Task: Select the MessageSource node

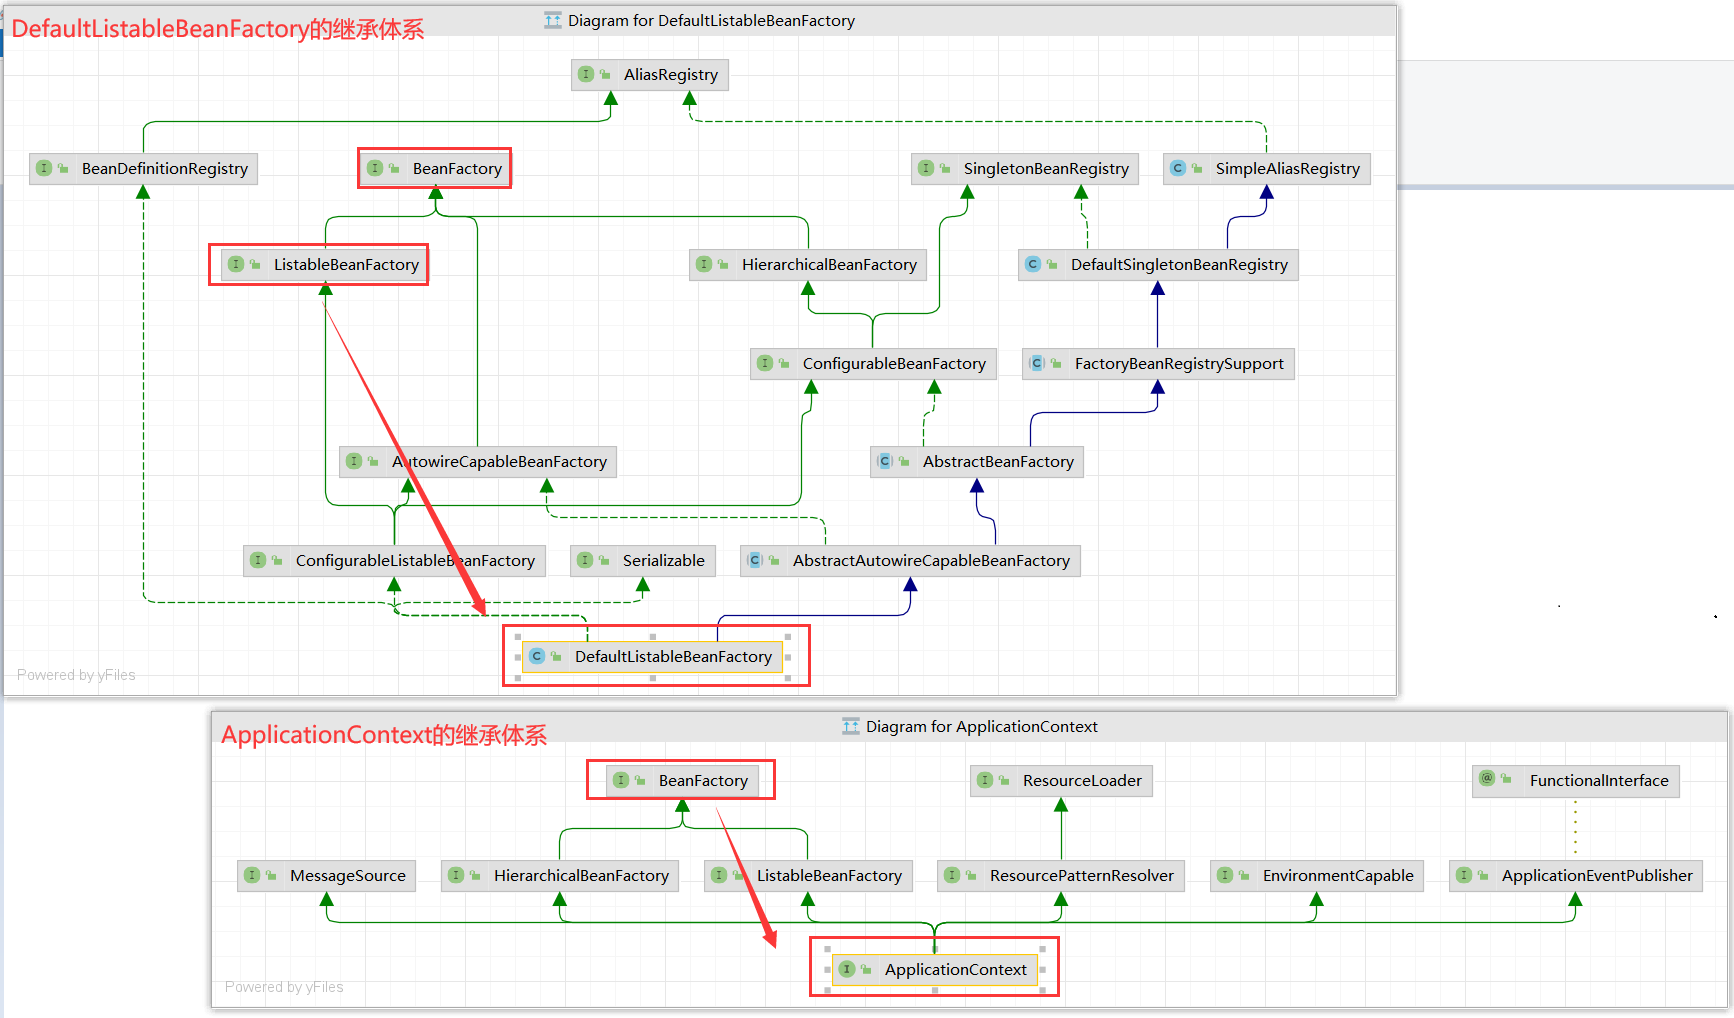Action: [327, 876]
